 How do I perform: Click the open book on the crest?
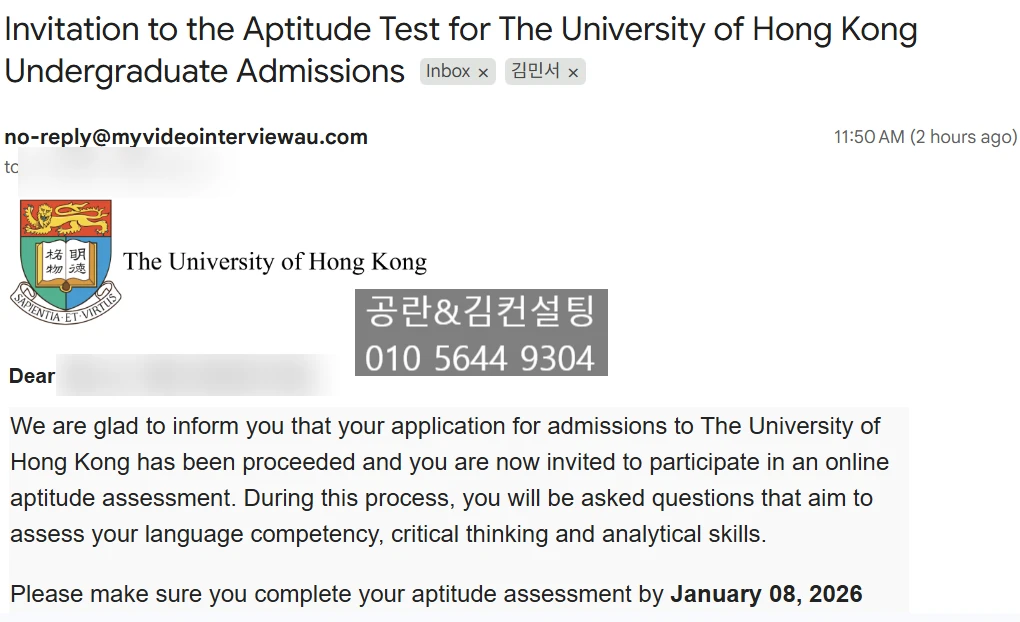(66, 262)
